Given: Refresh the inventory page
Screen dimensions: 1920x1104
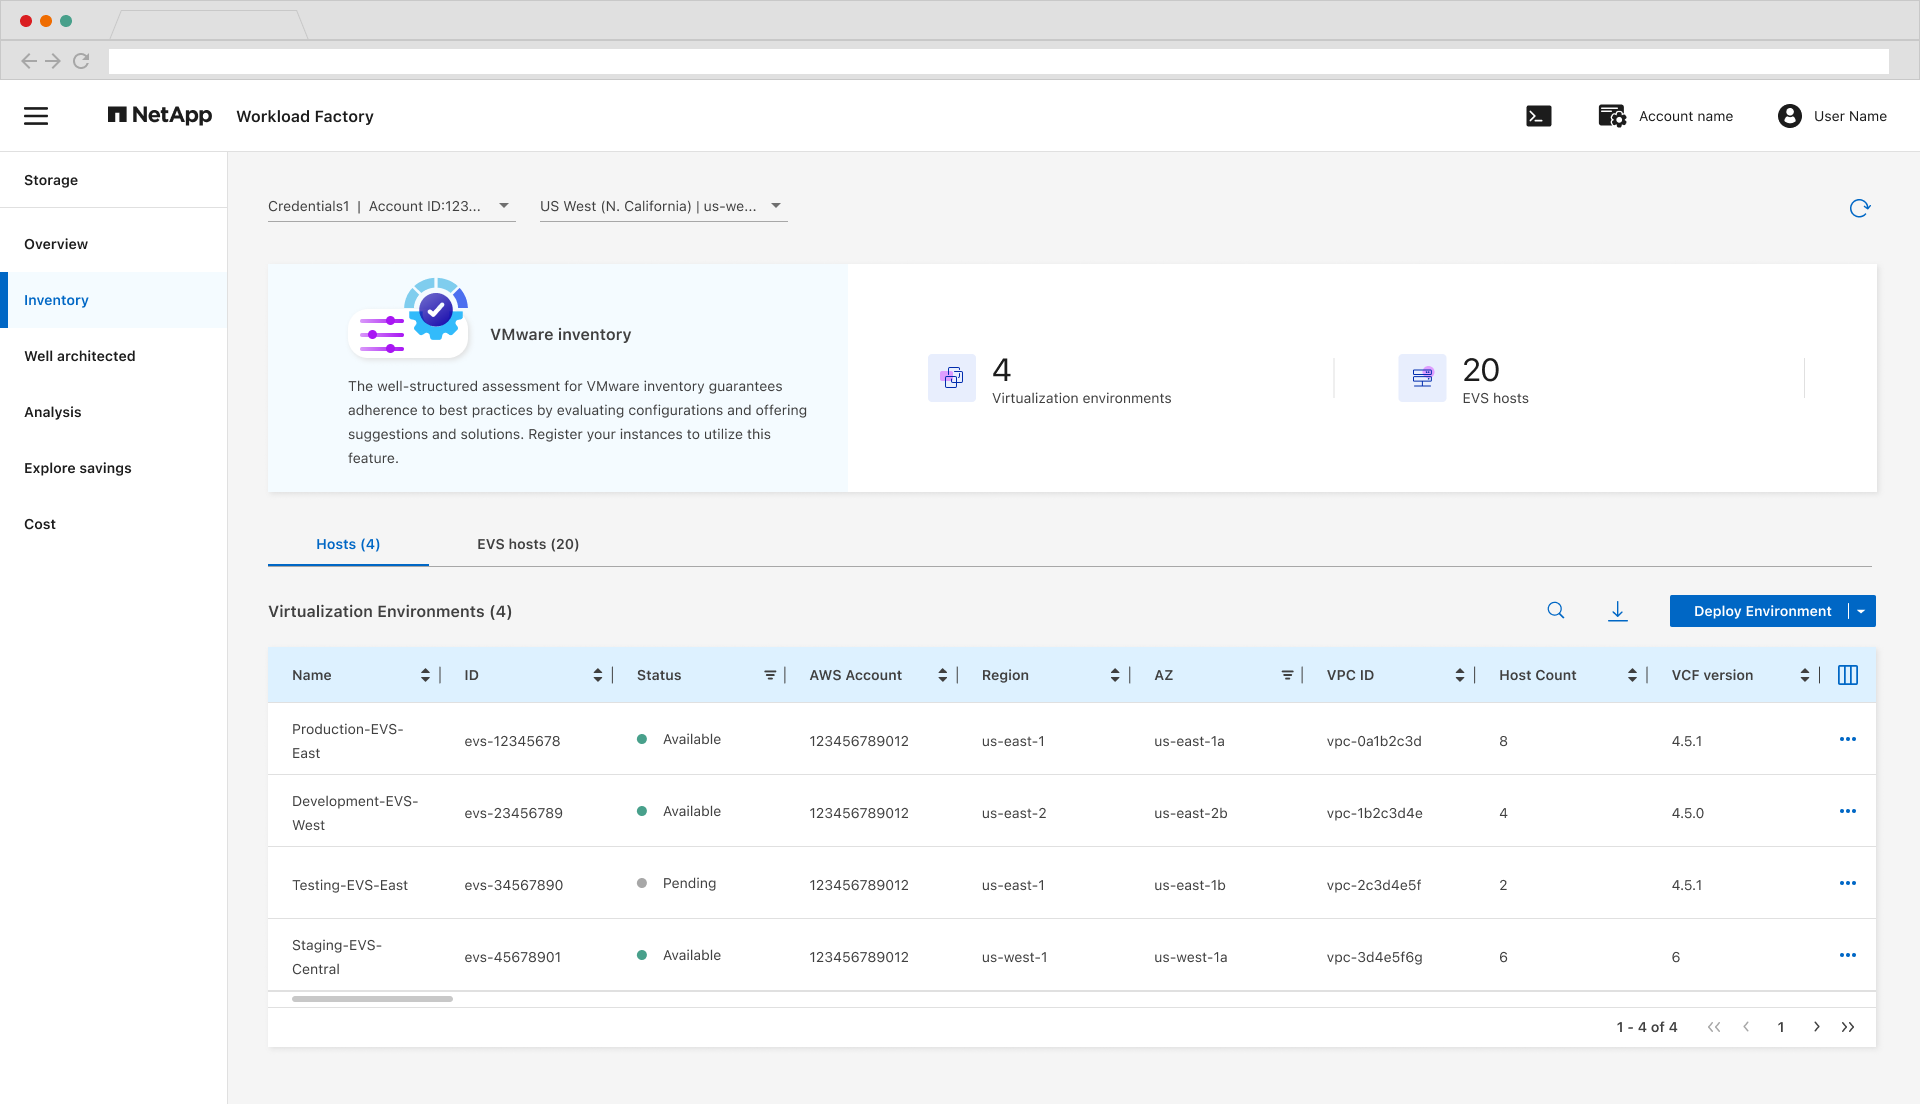Looking at the screenshot, I should [1860, 208].
